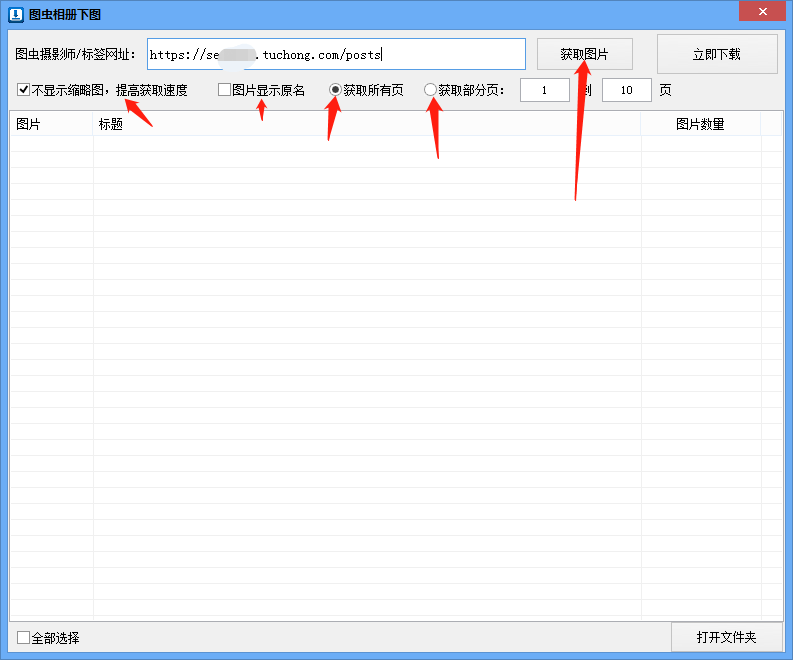
Task: Tick the 全部选择 checkbox
Action: coord(24,638)
